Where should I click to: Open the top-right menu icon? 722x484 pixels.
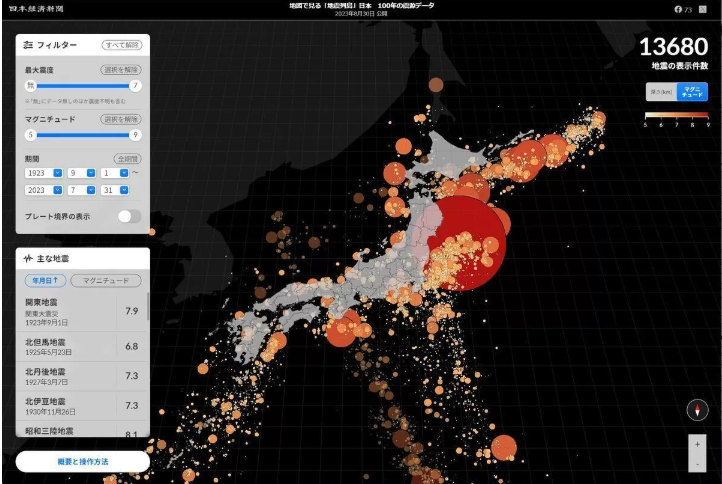(702, 9)
